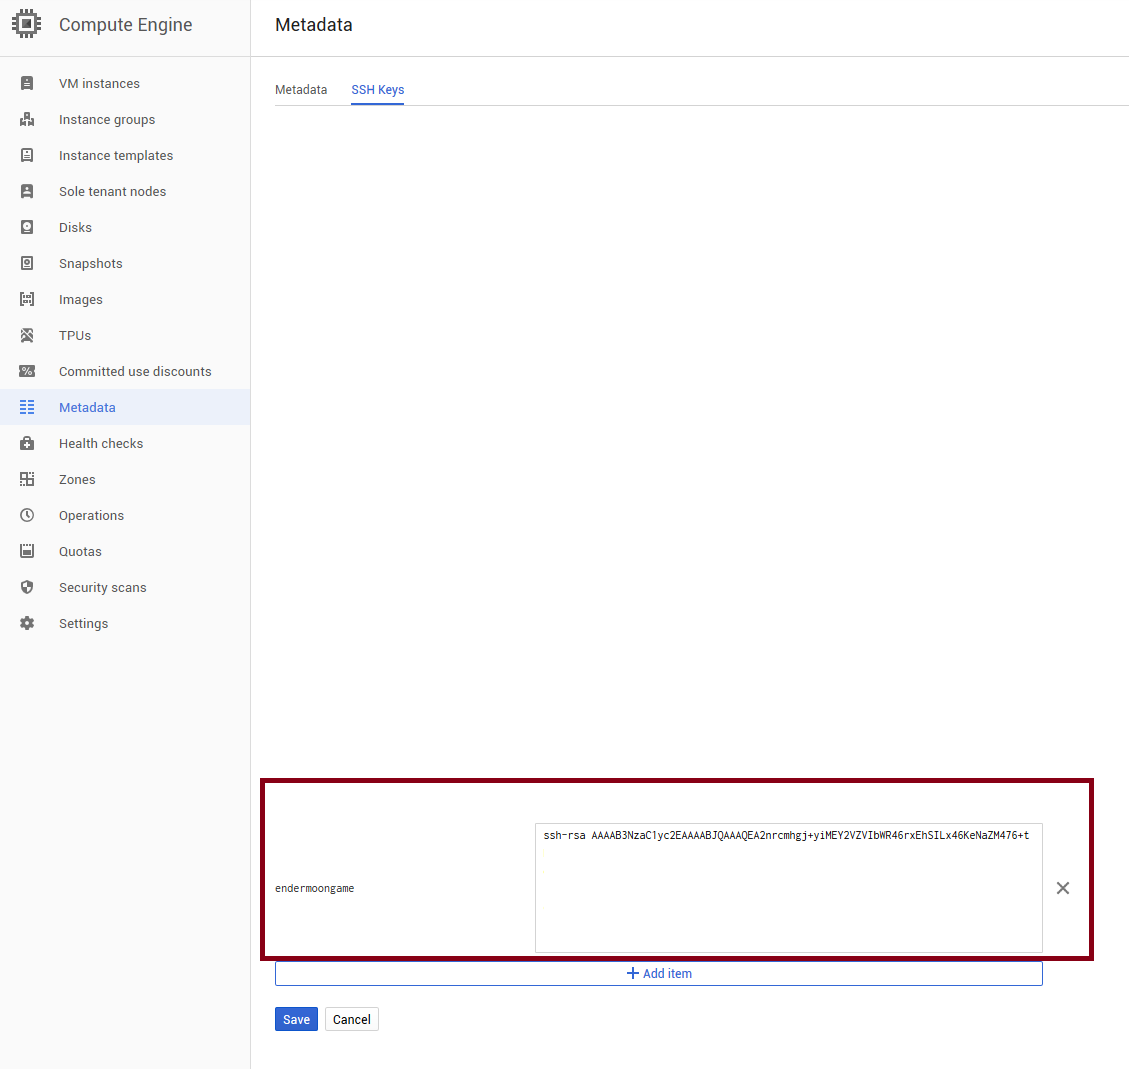Screen dimensions: 1129x1069
Task: Click the Quotas icon
Action: click(x=27, y=551)
